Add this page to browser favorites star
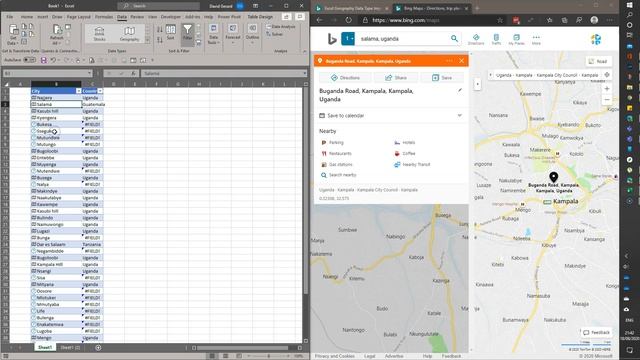The height and width of the screenshot is (360, 640). point(500,20)
